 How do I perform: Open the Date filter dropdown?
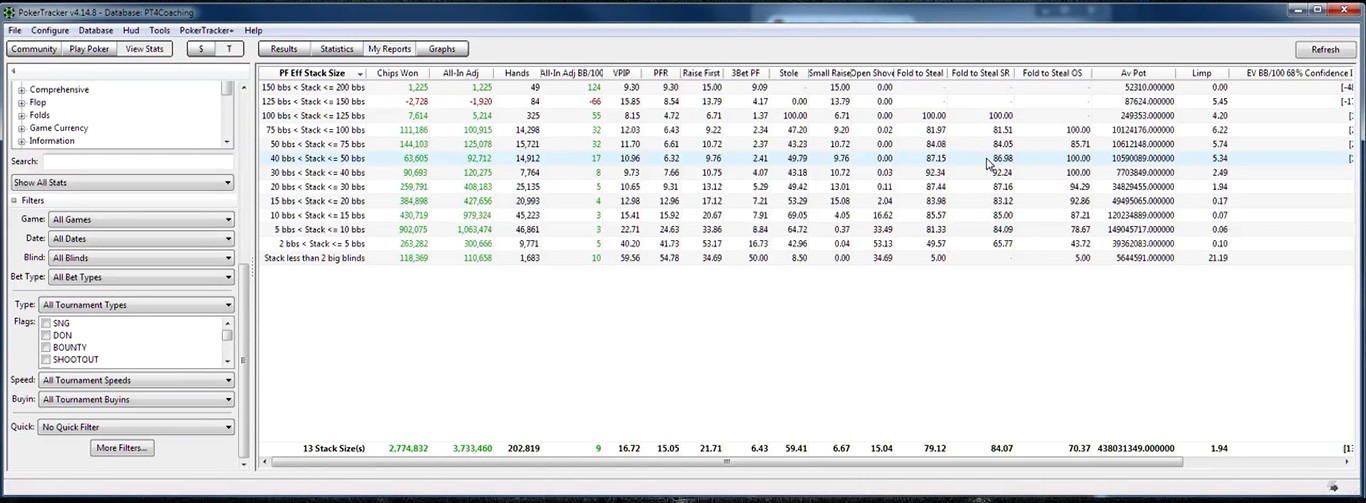[141, 239]
